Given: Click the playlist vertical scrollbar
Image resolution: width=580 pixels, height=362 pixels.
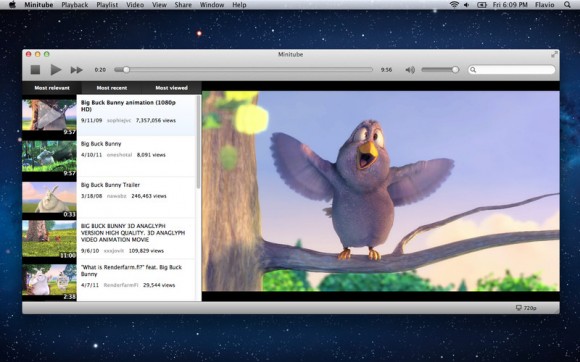Looking at the screenshot, I should [198, 142].
